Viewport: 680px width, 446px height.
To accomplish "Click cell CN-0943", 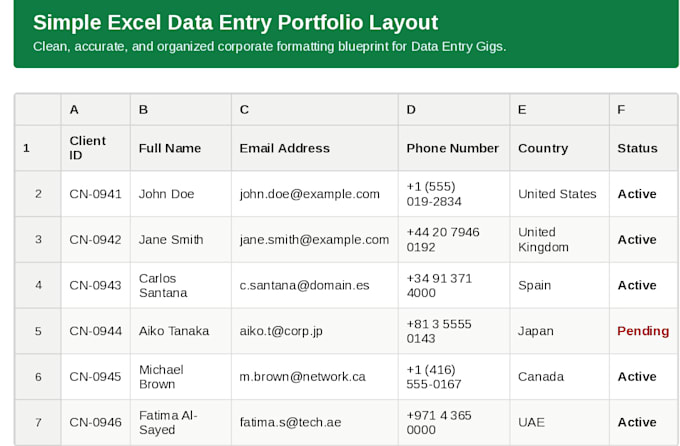I will 95,285.
